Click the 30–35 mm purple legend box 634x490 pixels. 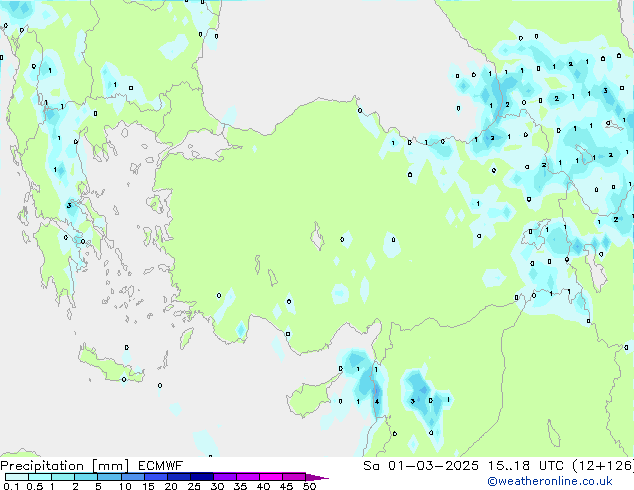pyautogui.click(x=224, y=477)
